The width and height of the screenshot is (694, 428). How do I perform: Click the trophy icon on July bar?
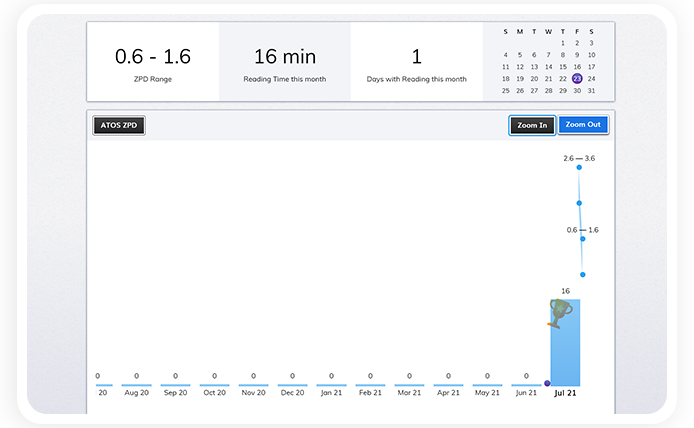point(560,313)
